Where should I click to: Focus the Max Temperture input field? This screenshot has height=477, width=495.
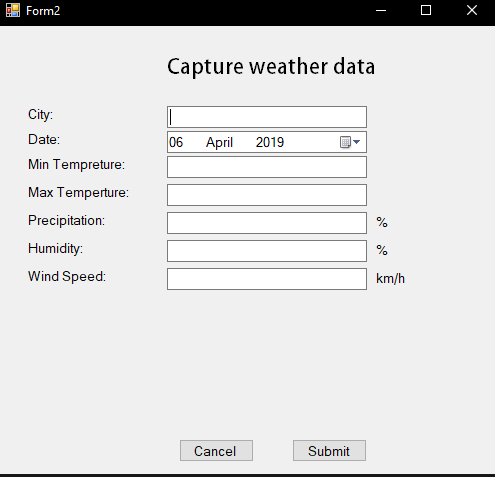[x=267, y=195]
